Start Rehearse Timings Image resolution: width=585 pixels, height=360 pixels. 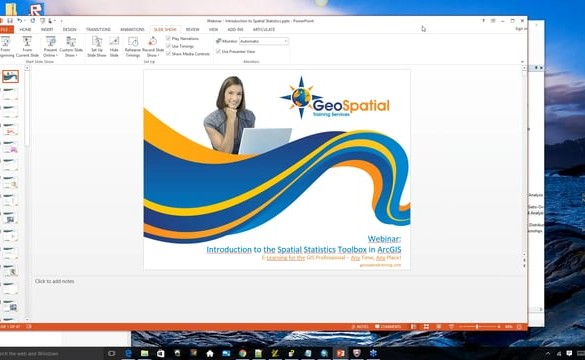coord(132,47)
